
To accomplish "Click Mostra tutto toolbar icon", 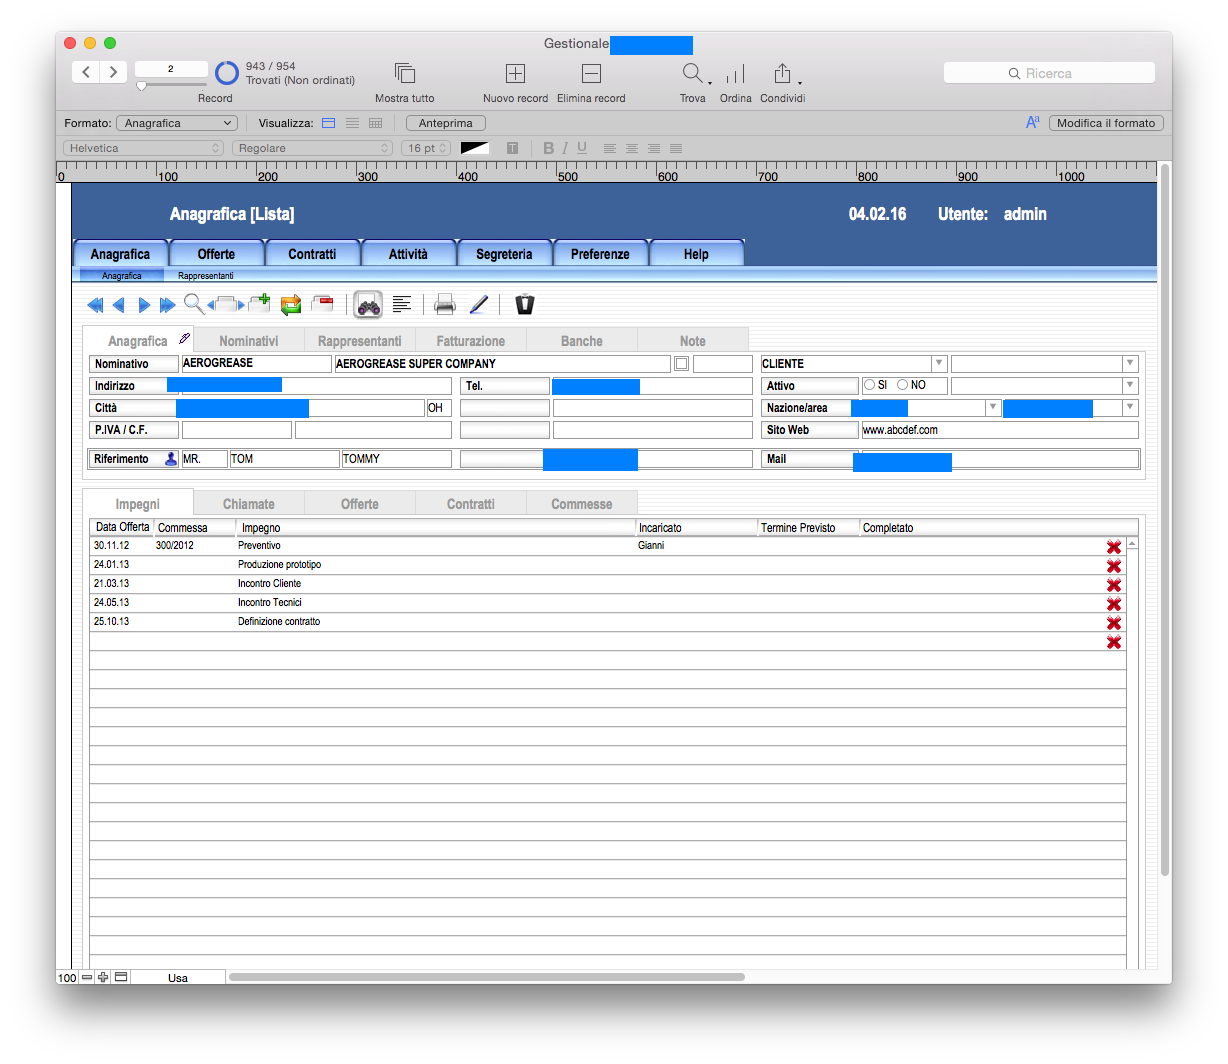I will (x=405, y=74).
